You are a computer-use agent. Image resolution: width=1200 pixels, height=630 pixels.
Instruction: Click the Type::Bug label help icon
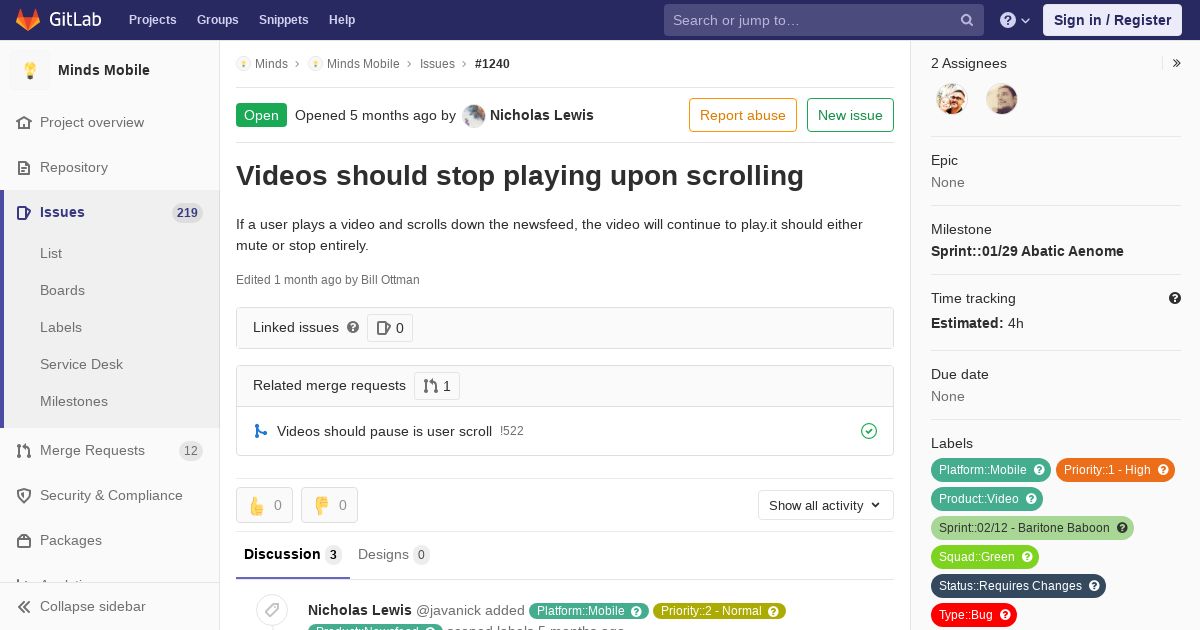tap(1005, 615)
